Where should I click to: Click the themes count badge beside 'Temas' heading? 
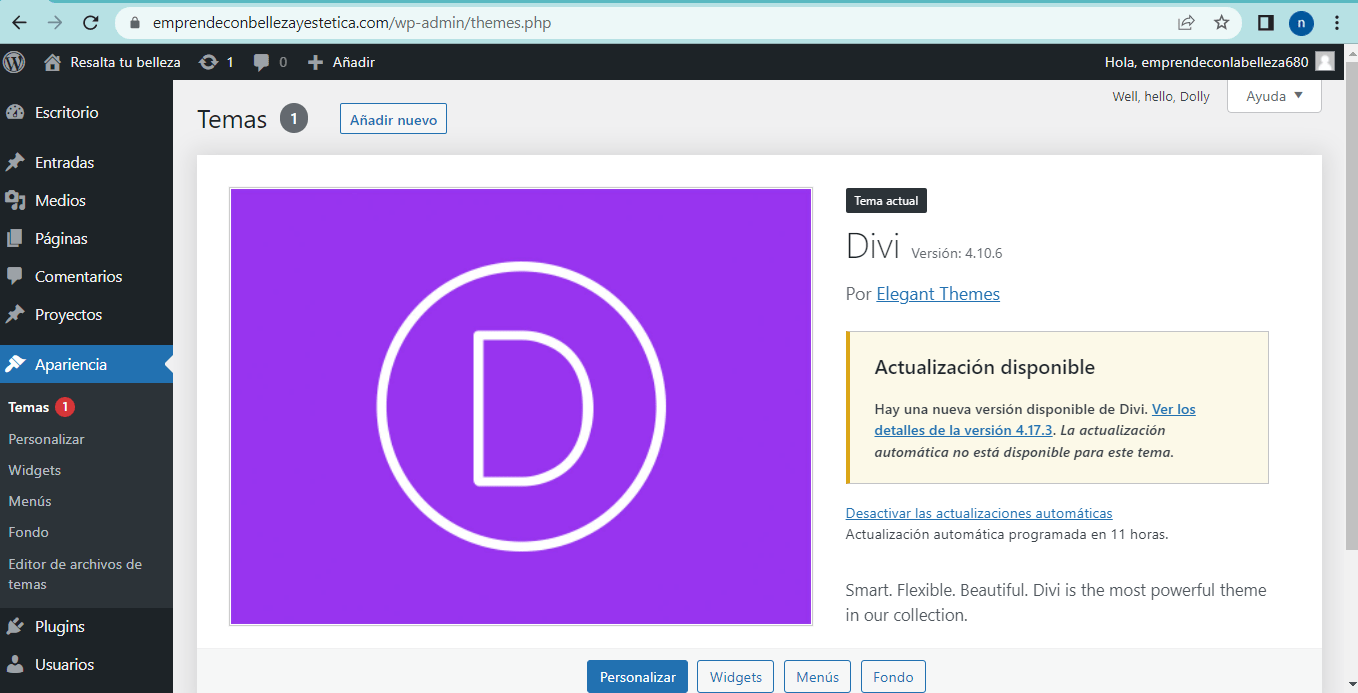[x=294, y=119]
